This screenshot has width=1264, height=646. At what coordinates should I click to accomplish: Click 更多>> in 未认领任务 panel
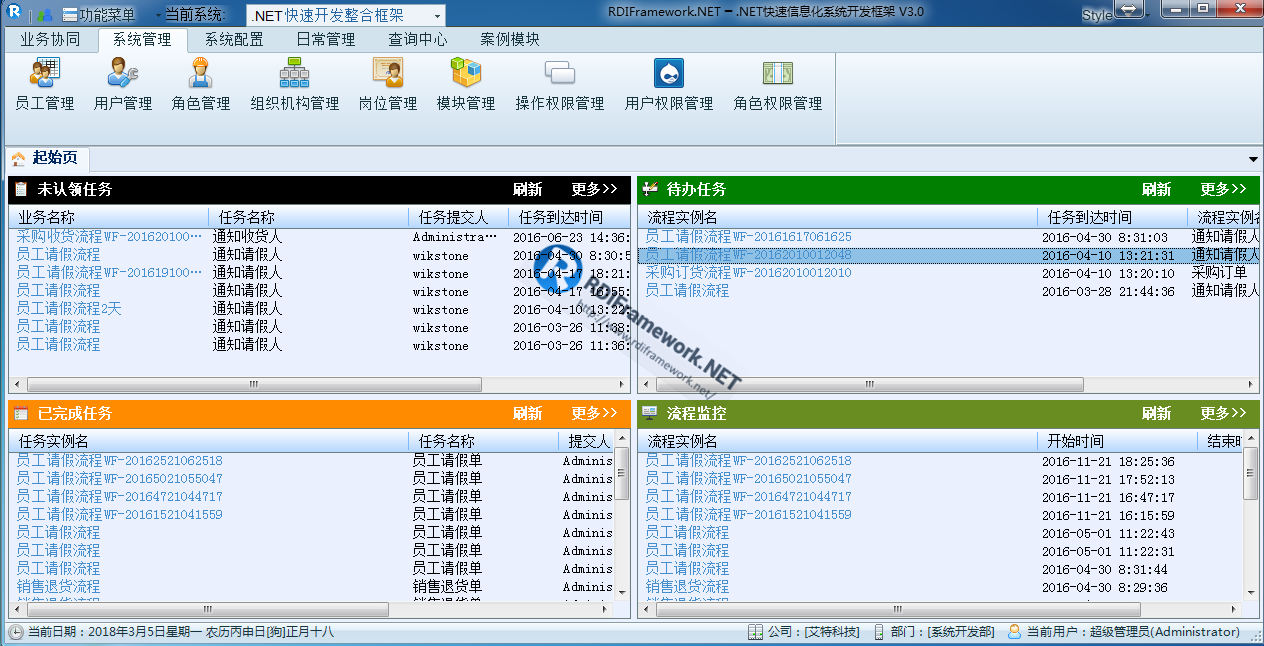pyautogui.click(x=594, y=189)
